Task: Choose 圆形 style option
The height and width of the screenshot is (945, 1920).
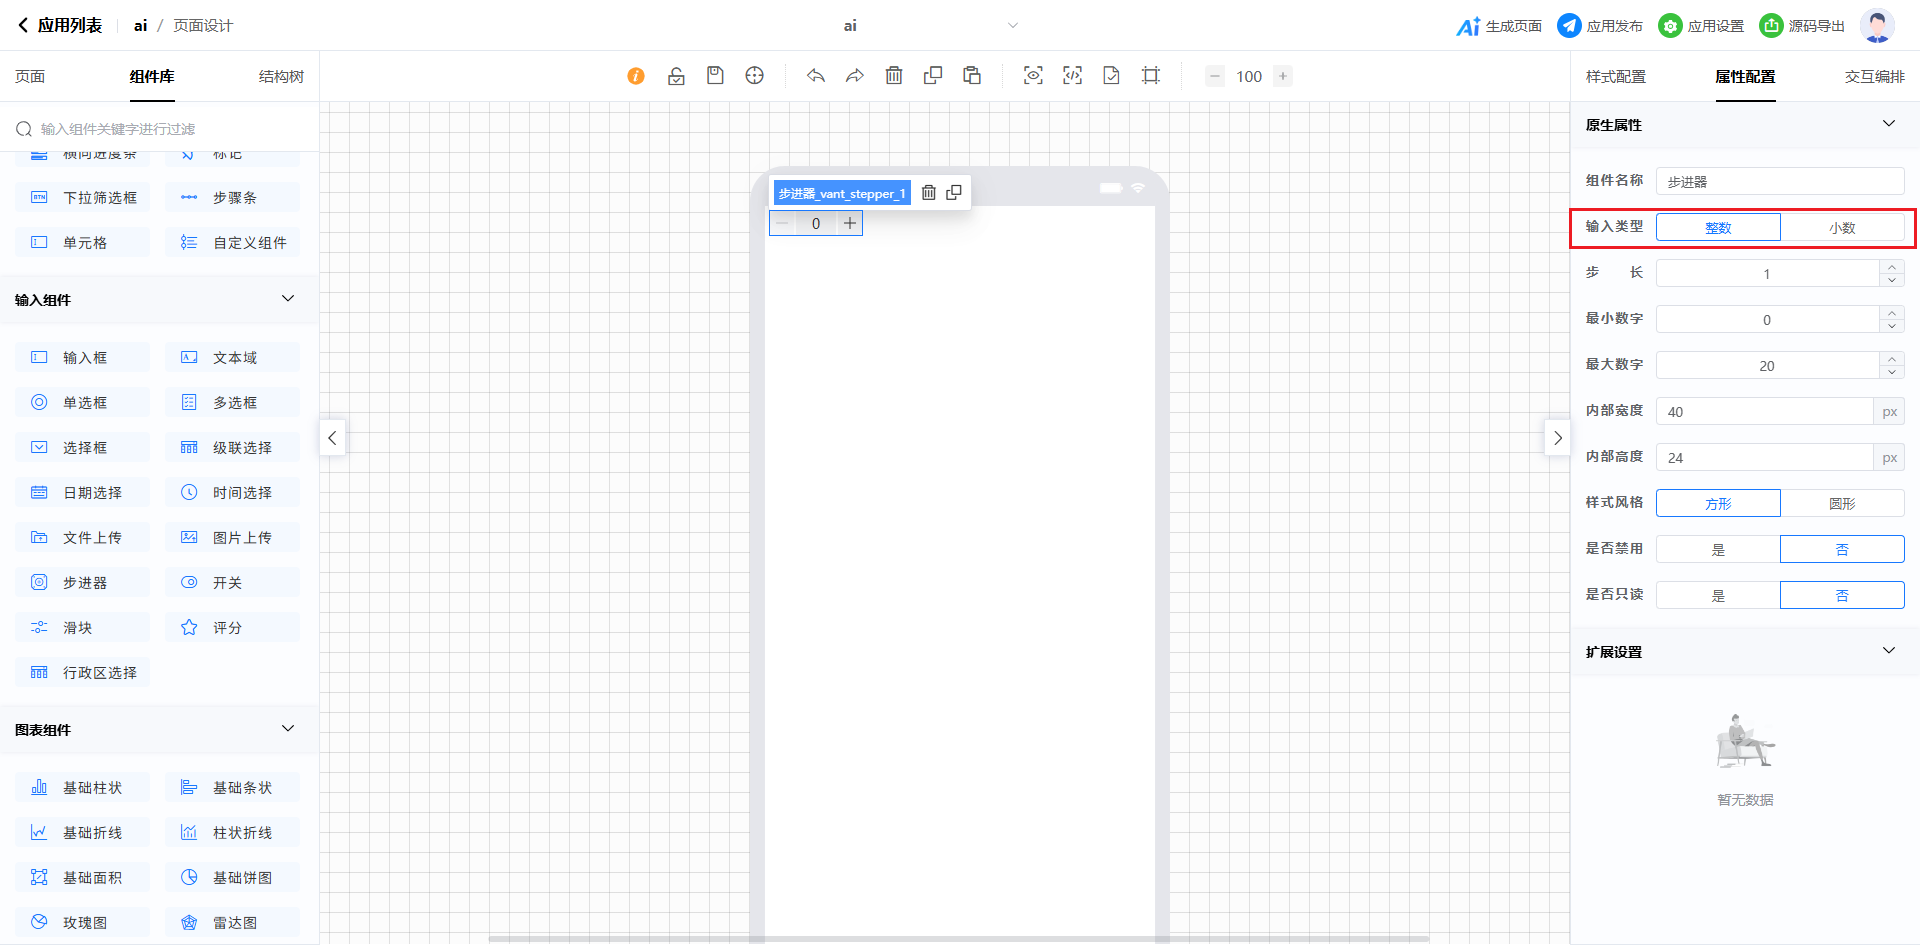Action: pos(1842,504)
